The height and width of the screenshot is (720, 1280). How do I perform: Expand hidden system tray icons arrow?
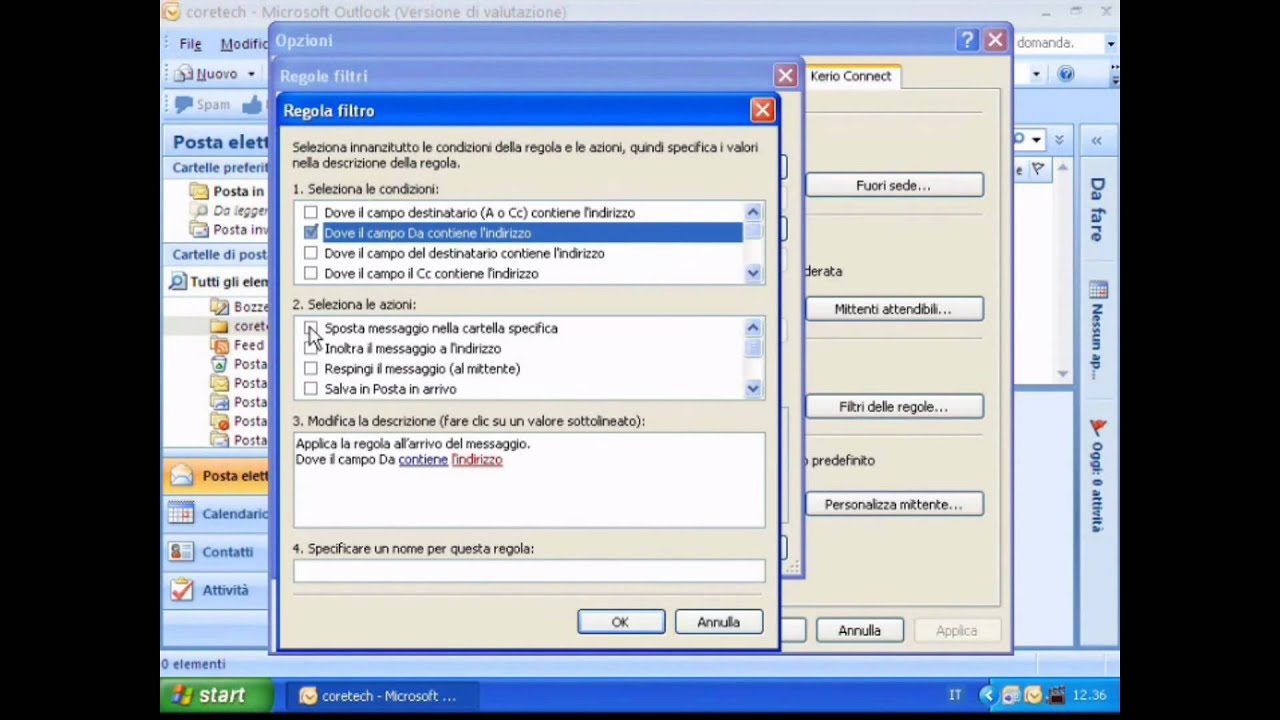(x=988, y=696)
